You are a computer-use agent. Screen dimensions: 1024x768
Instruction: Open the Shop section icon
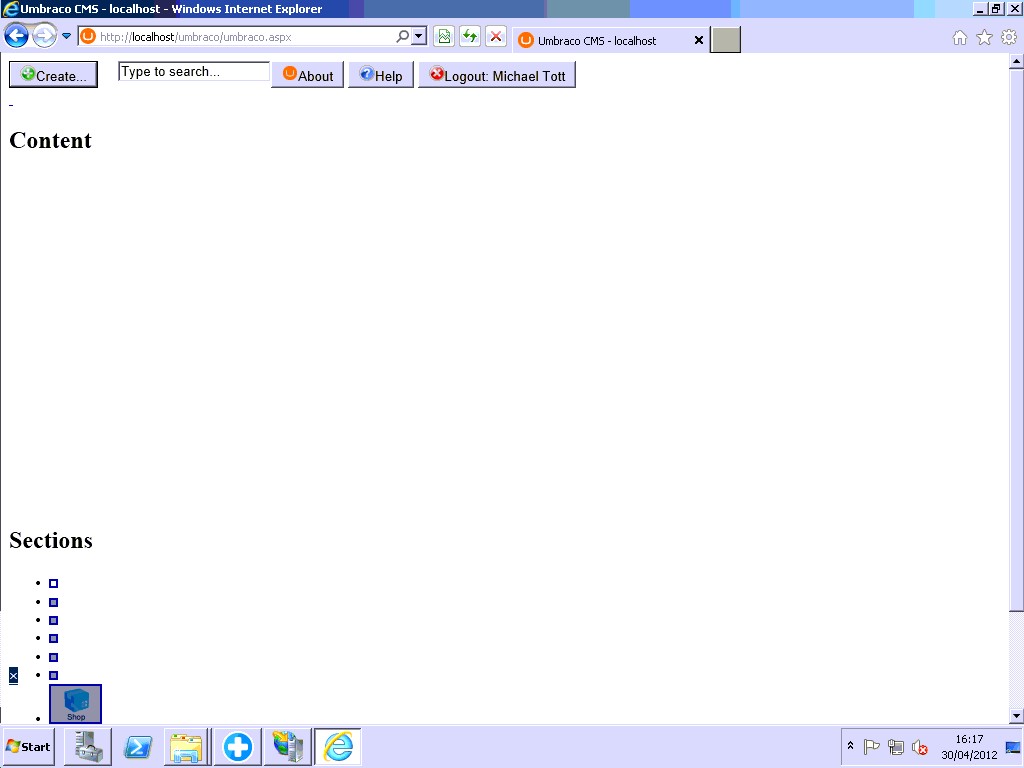(76, 704)
